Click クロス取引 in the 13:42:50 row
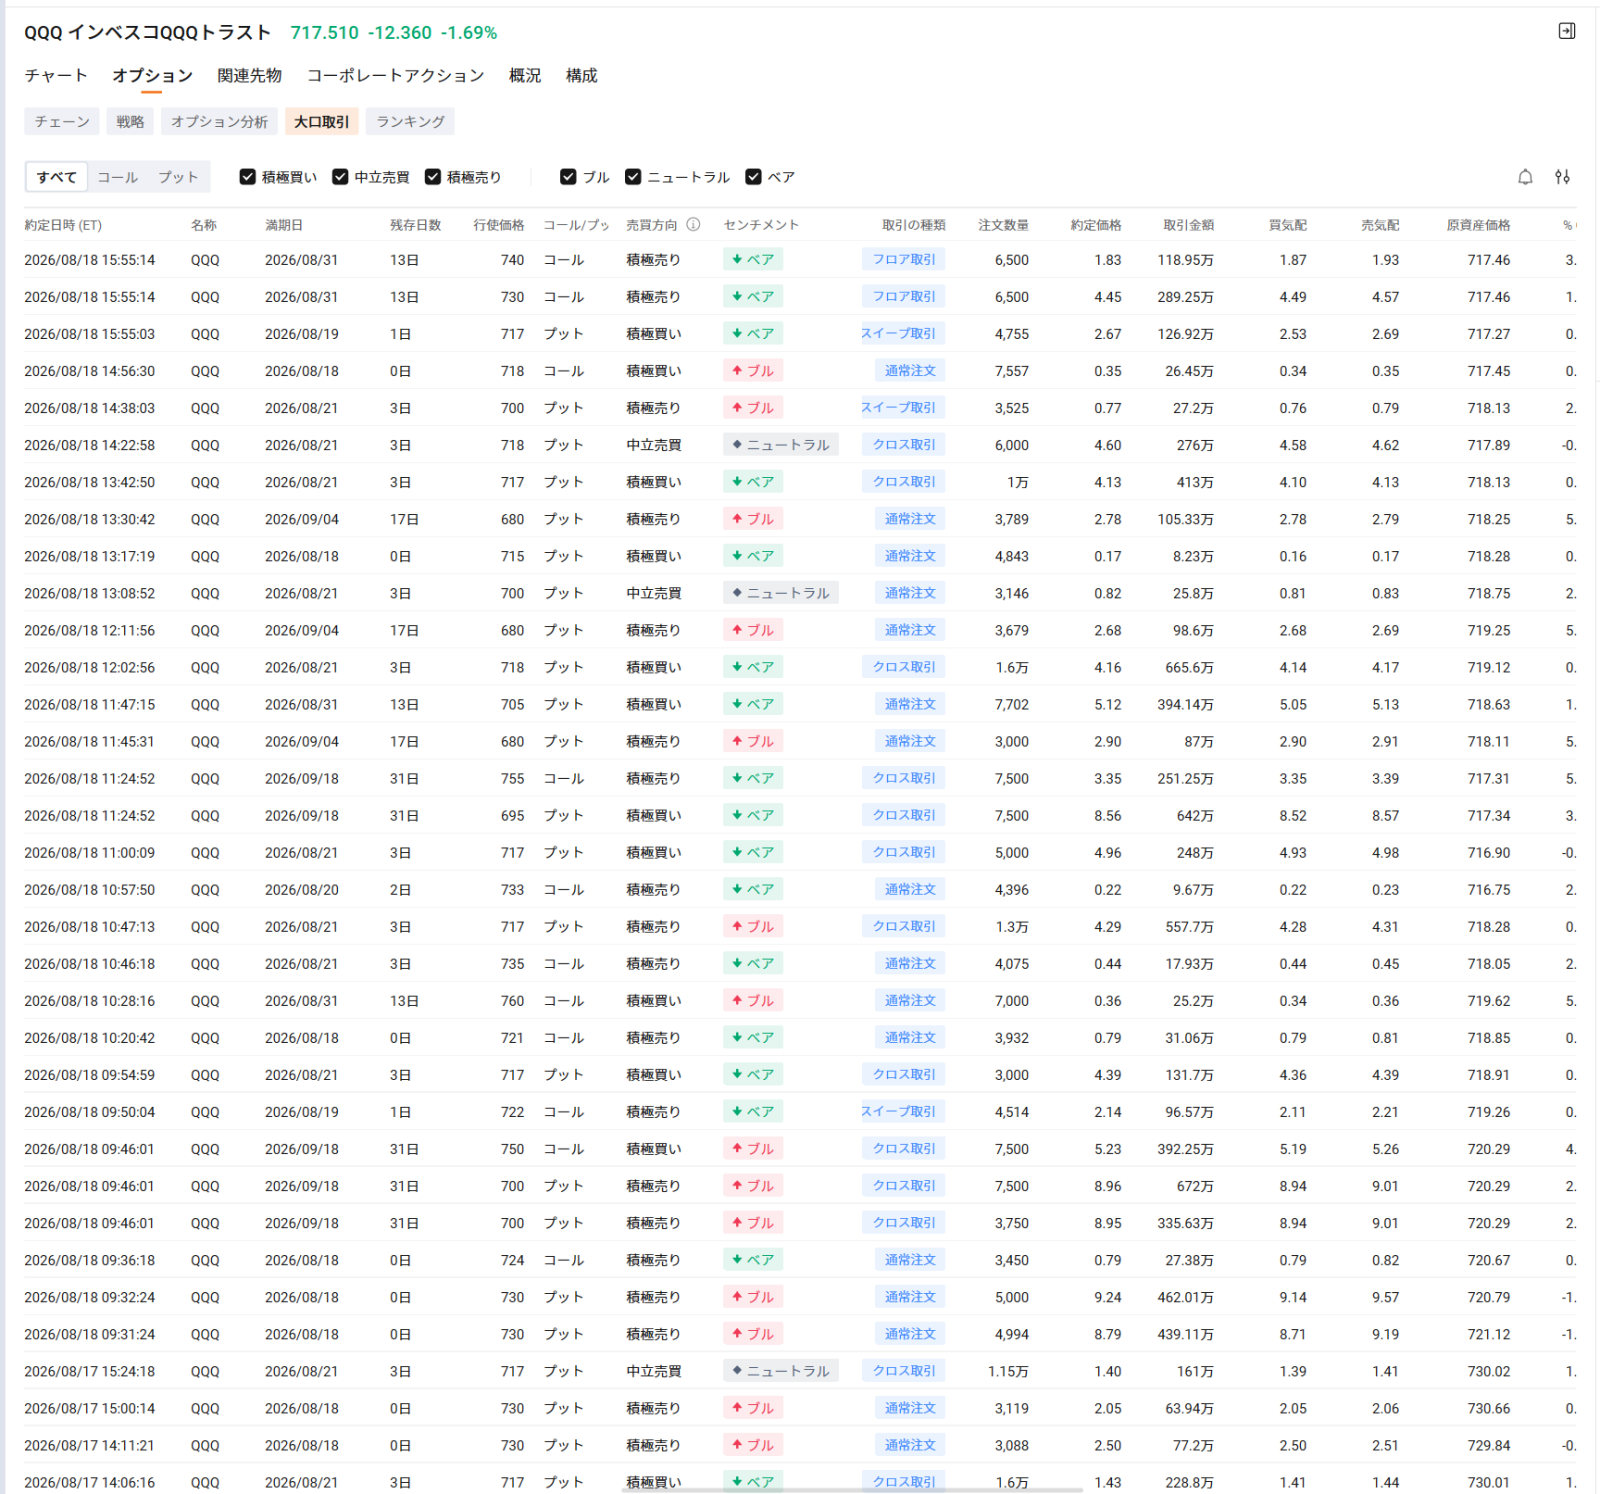The height and width of the screenshot is (1494, 1600). click(904, 482)
